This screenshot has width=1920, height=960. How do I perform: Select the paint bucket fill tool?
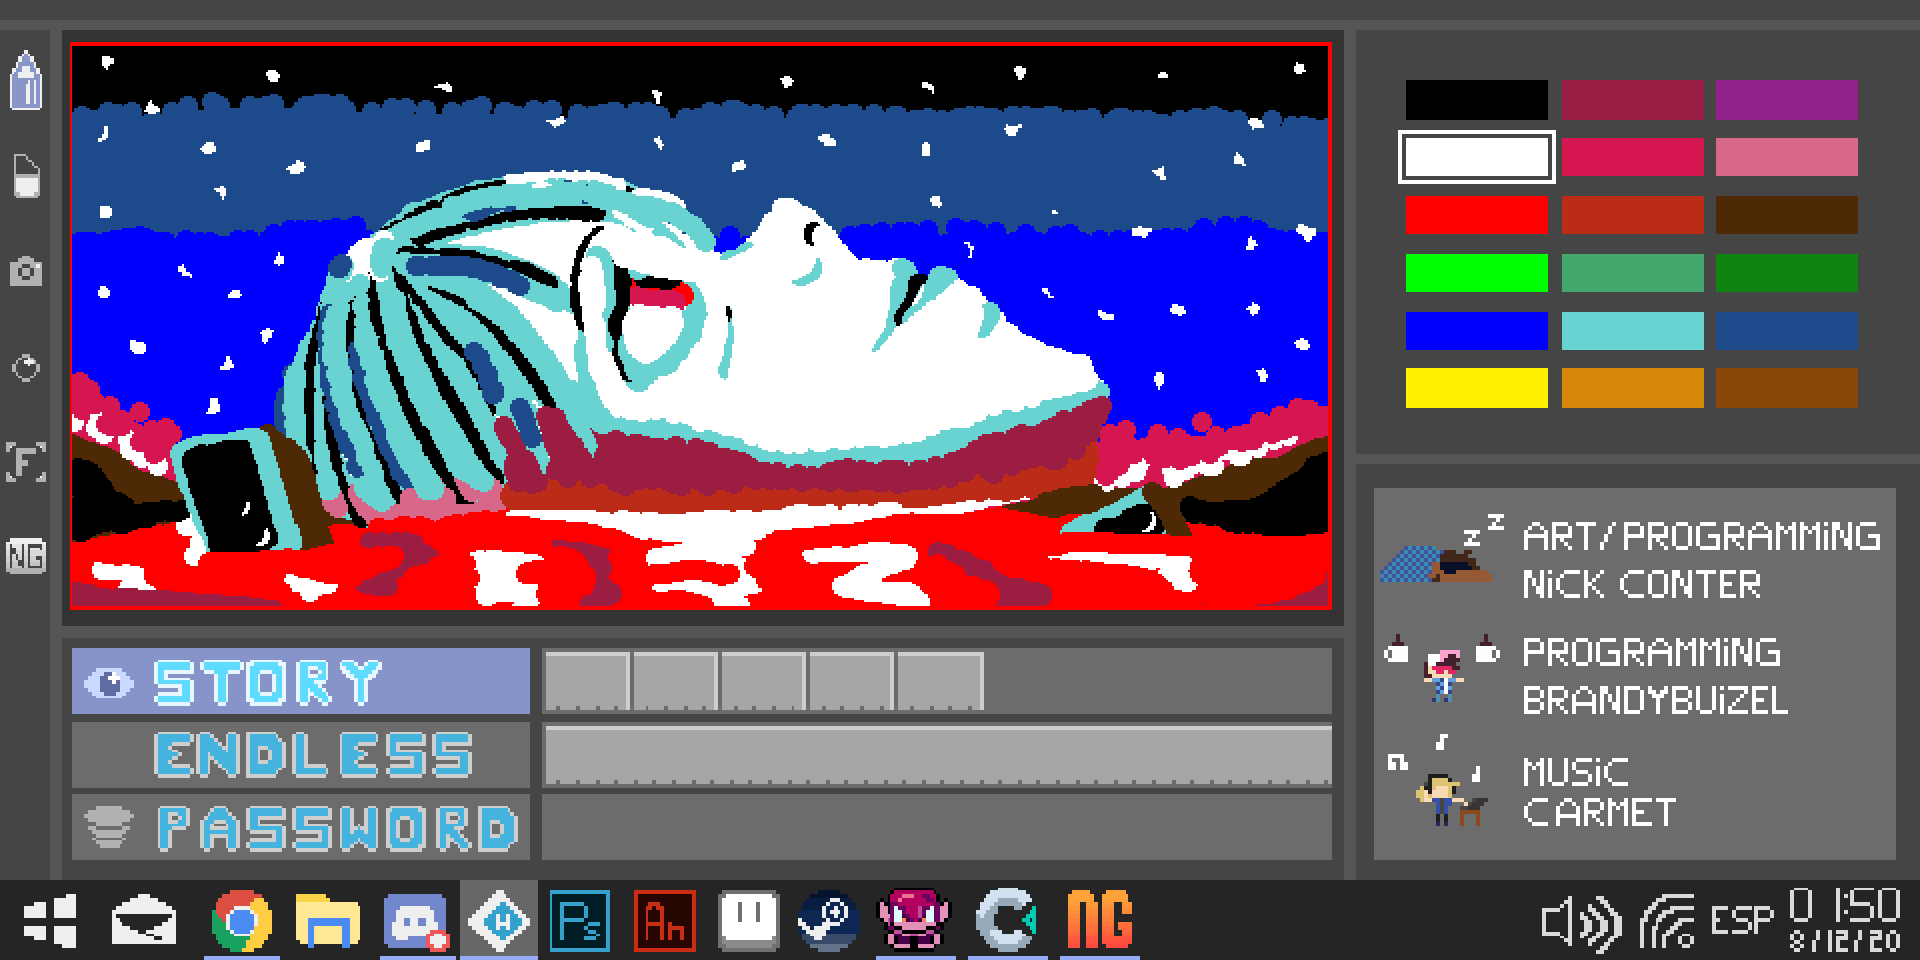[x=27, y=176]
